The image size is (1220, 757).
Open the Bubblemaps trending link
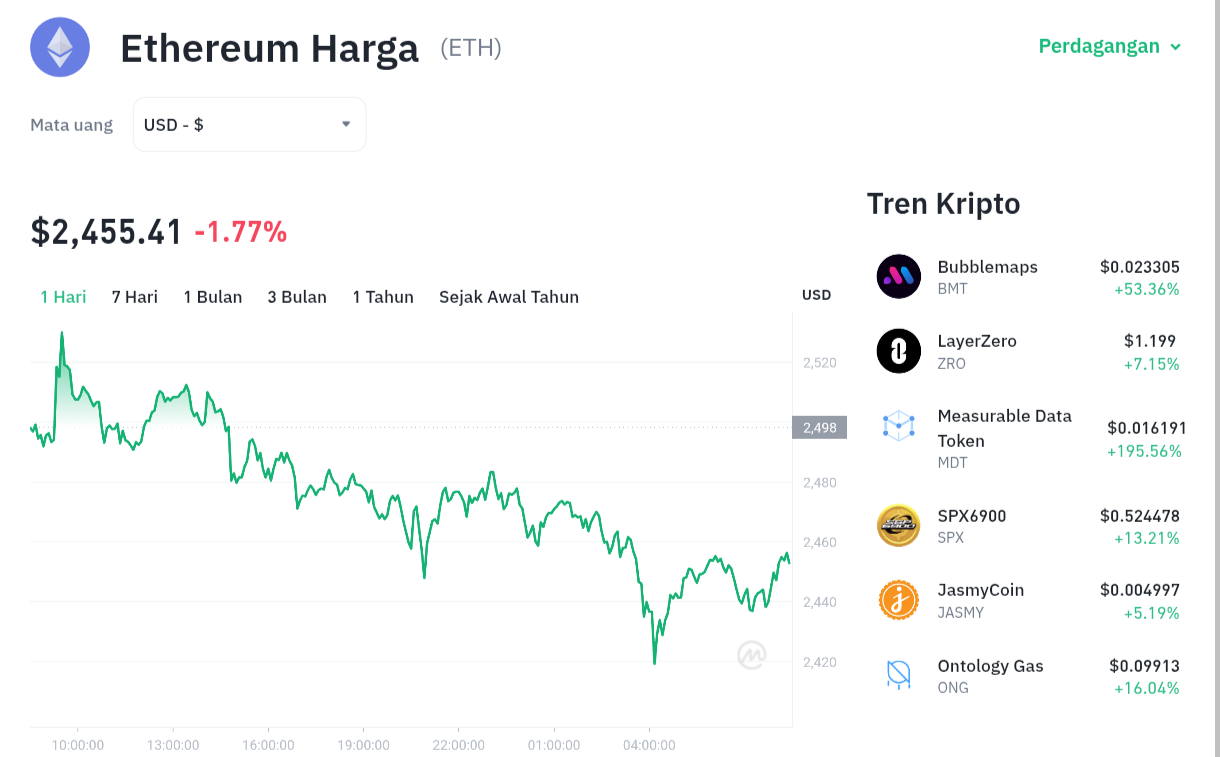pos(1029,277)
